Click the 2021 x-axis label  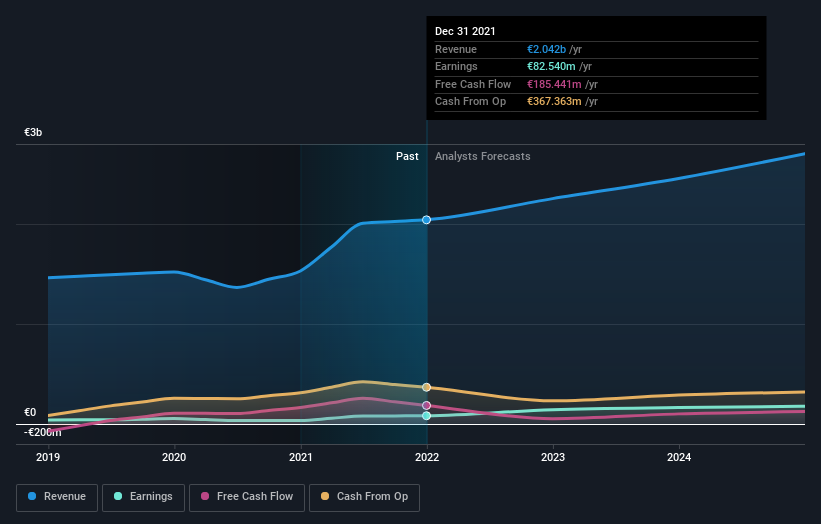click(x=301, y=457)
